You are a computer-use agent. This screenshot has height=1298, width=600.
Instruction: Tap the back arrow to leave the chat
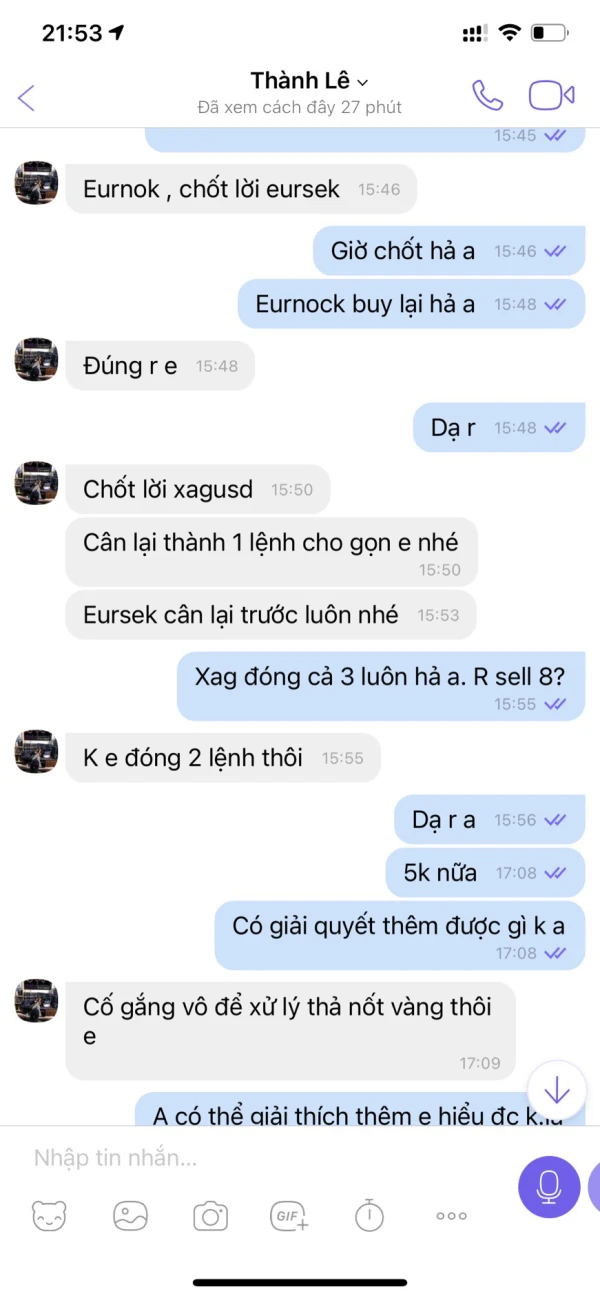tap(27, 97)
